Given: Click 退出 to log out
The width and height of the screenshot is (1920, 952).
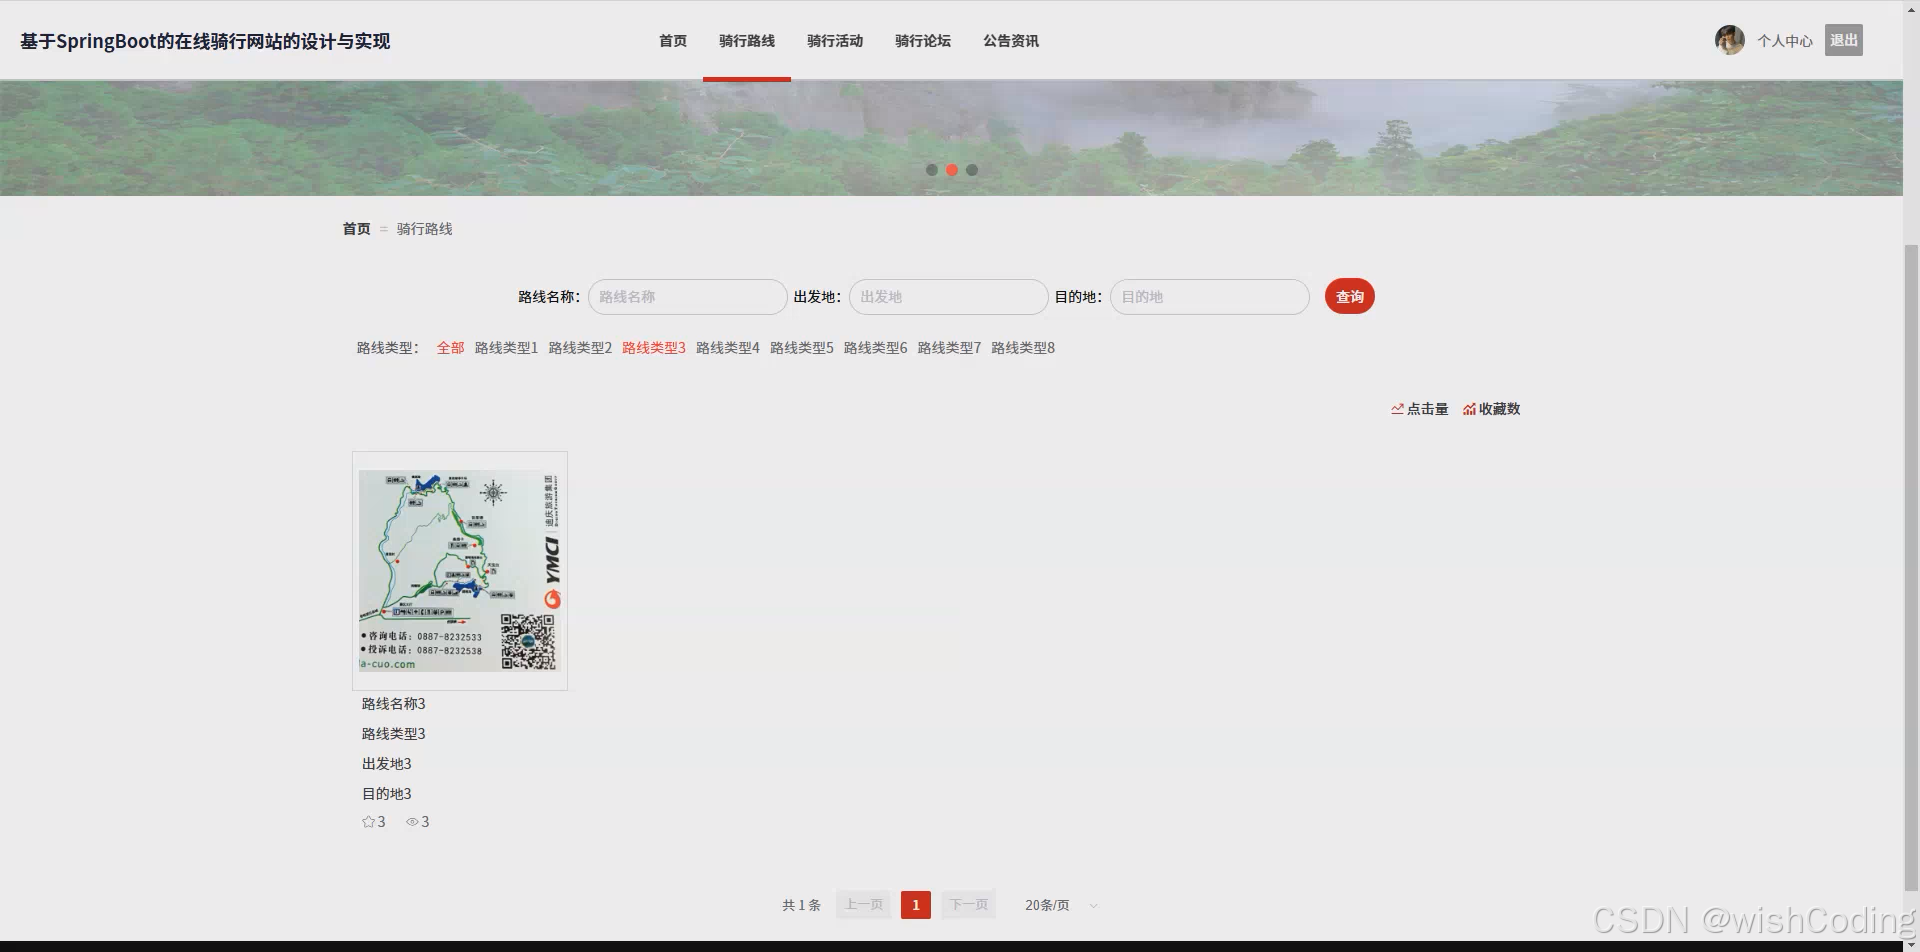Looking at the screenshot, I should click(1843, 40).
